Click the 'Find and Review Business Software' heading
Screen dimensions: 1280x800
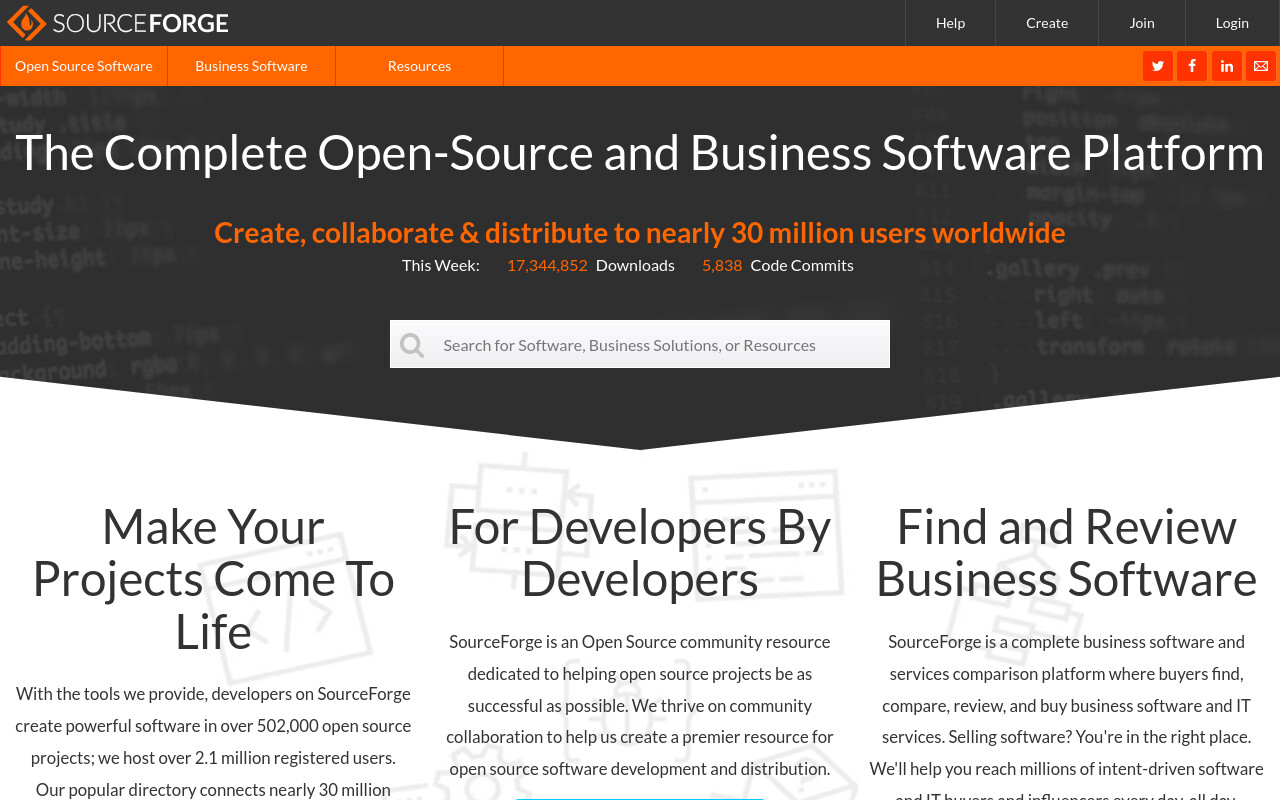click(x=1066, y=553)
